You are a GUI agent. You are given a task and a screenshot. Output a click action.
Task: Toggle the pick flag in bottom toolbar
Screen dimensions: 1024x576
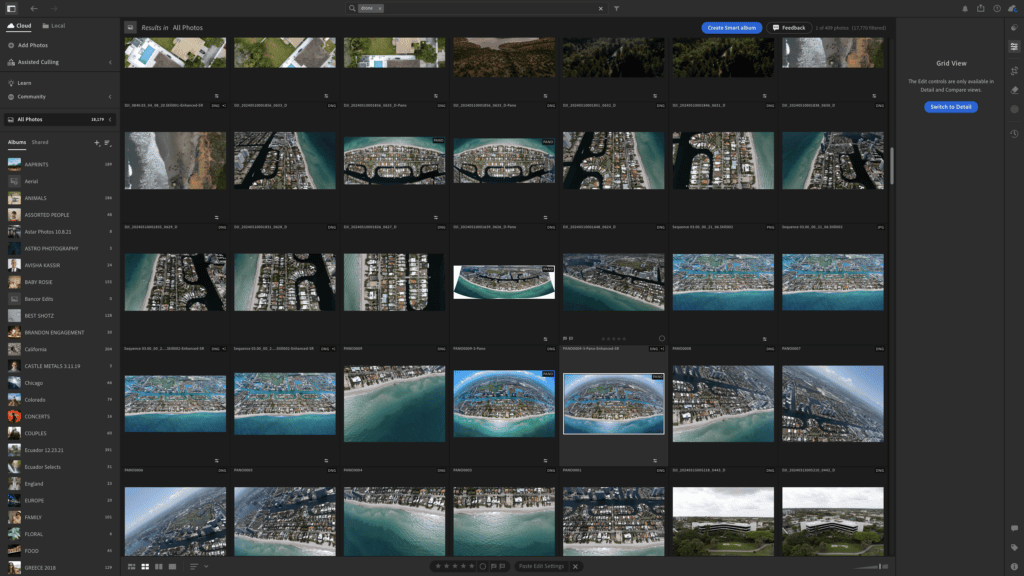(494, 566)
